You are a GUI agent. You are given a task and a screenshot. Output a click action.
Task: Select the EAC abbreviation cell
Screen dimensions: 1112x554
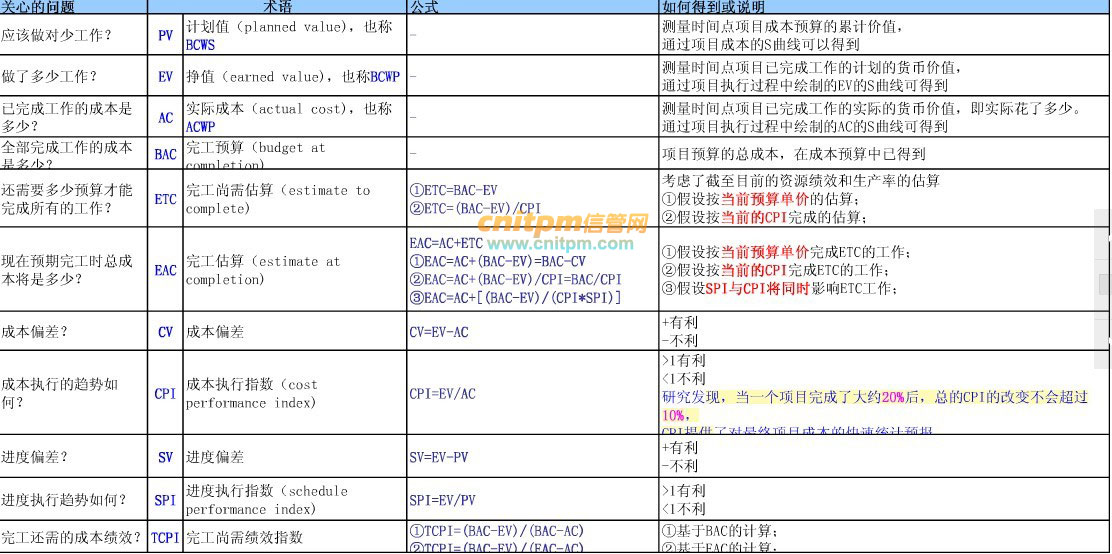tap(165, 270)
